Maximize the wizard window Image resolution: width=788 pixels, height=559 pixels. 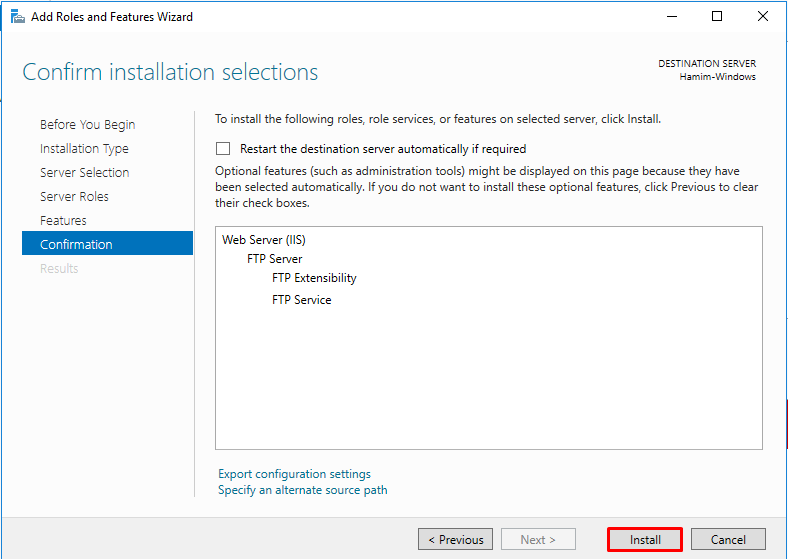[717, 17]
